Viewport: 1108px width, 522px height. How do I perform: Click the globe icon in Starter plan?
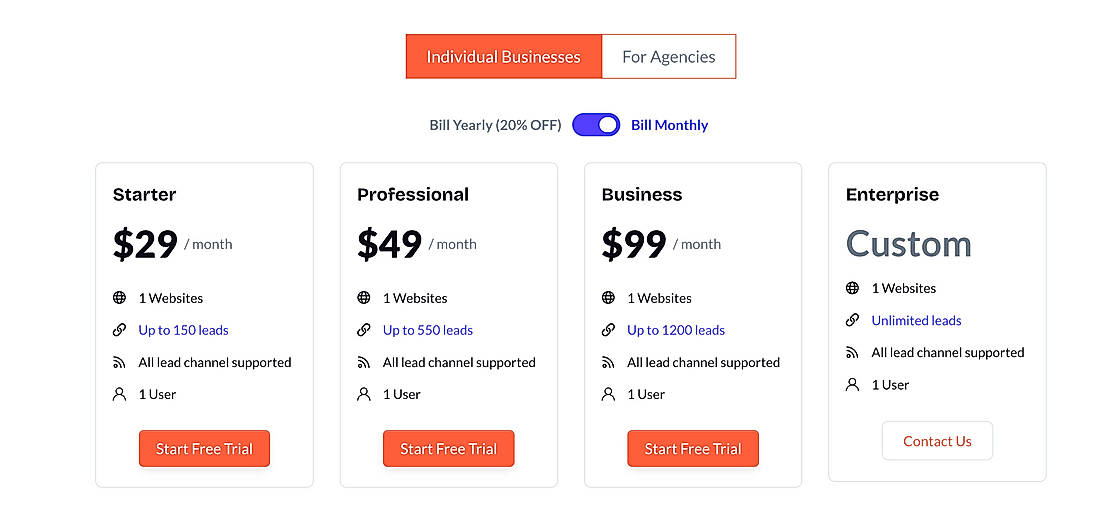coord(120,298)
